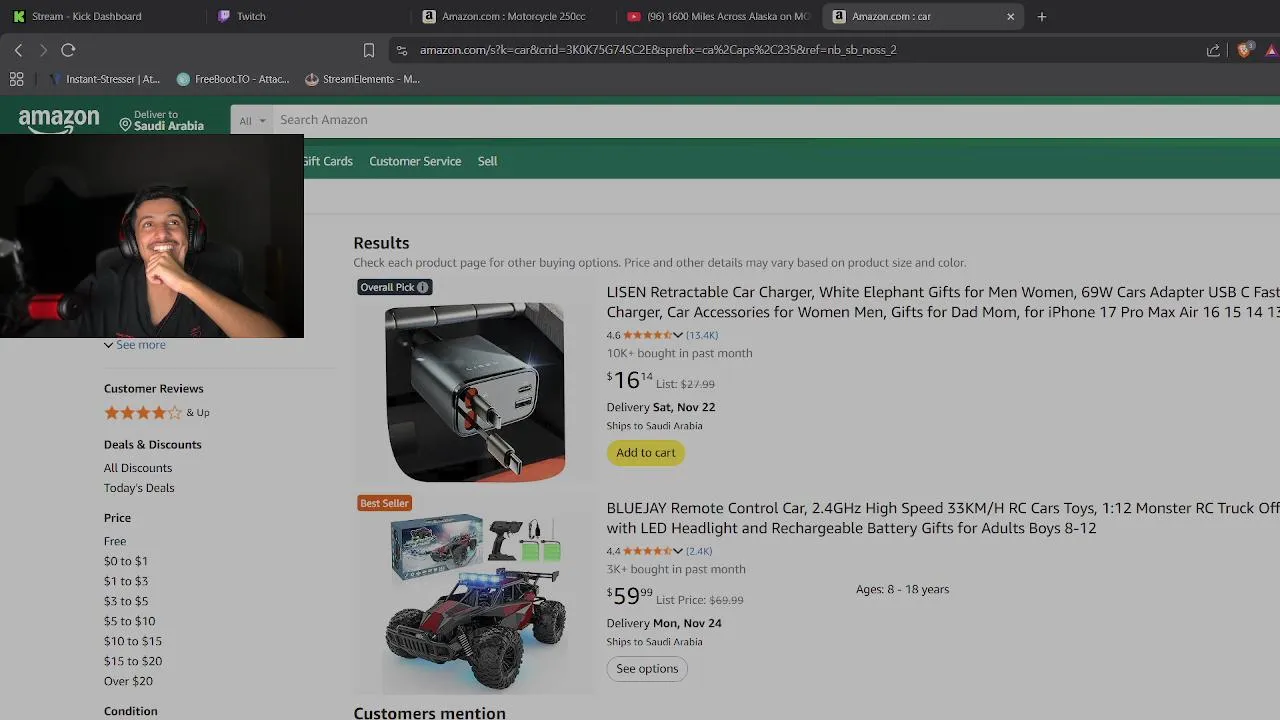The height and width of the screenshot is (720, 1280).
Task: Click the Overall Pick info icon
Action: coord(423,287)
